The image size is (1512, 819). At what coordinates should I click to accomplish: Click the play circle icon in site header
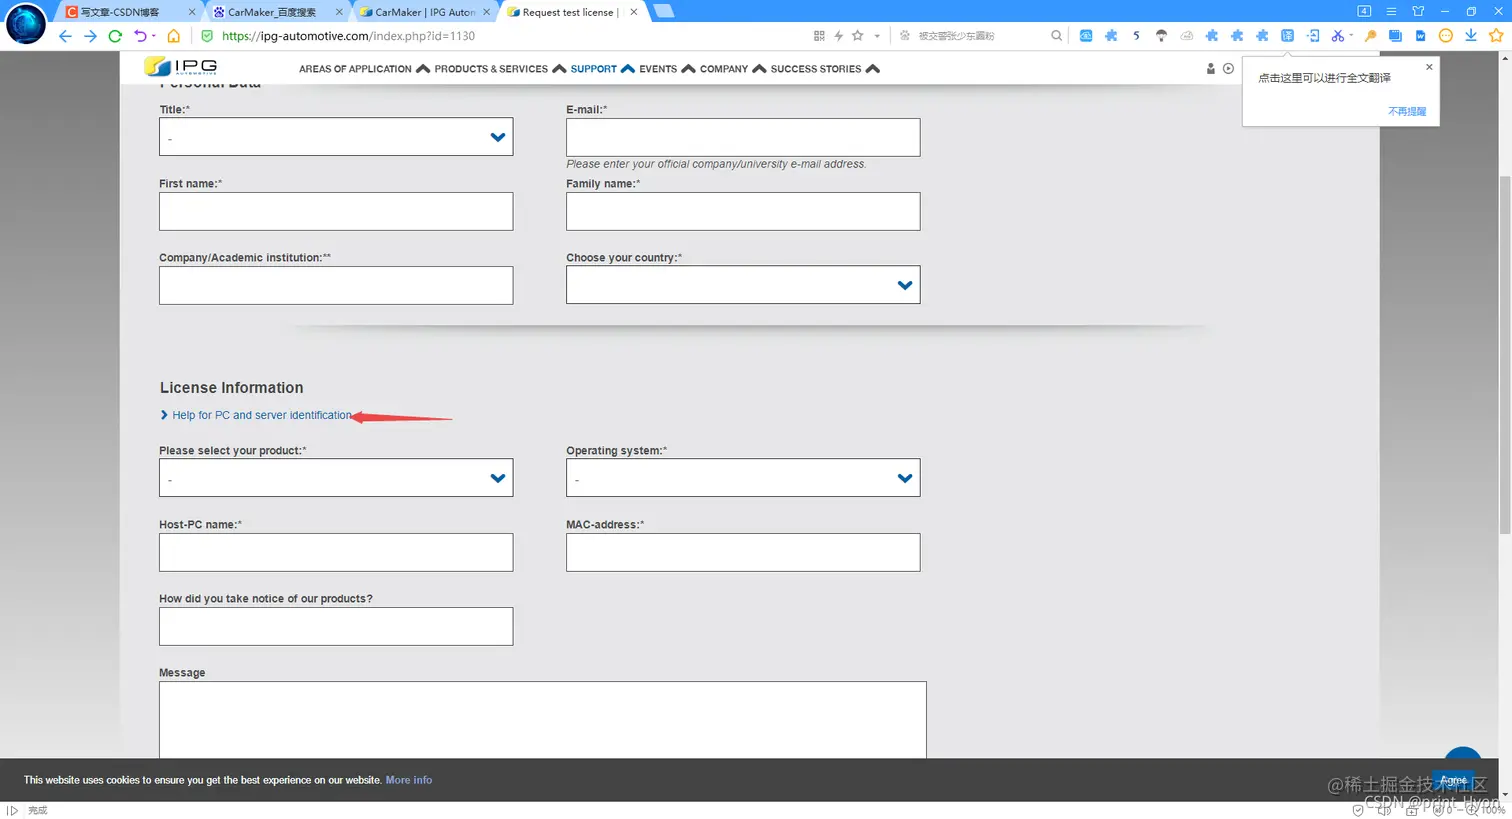pos(1228,69)
